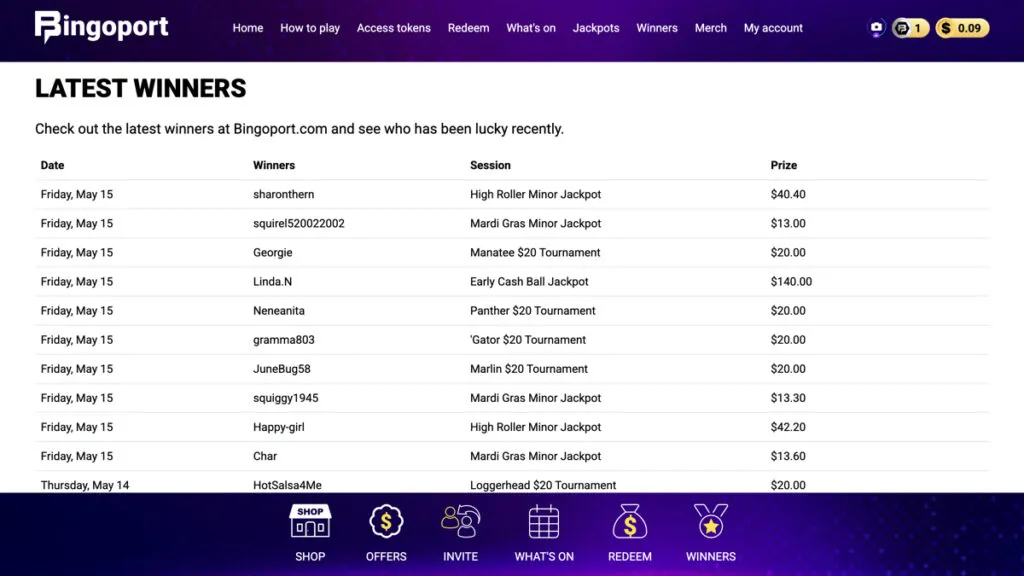Select winner name JuneBug58
This screenshot has width=1024, height=576.
click(x=281, y=369)
